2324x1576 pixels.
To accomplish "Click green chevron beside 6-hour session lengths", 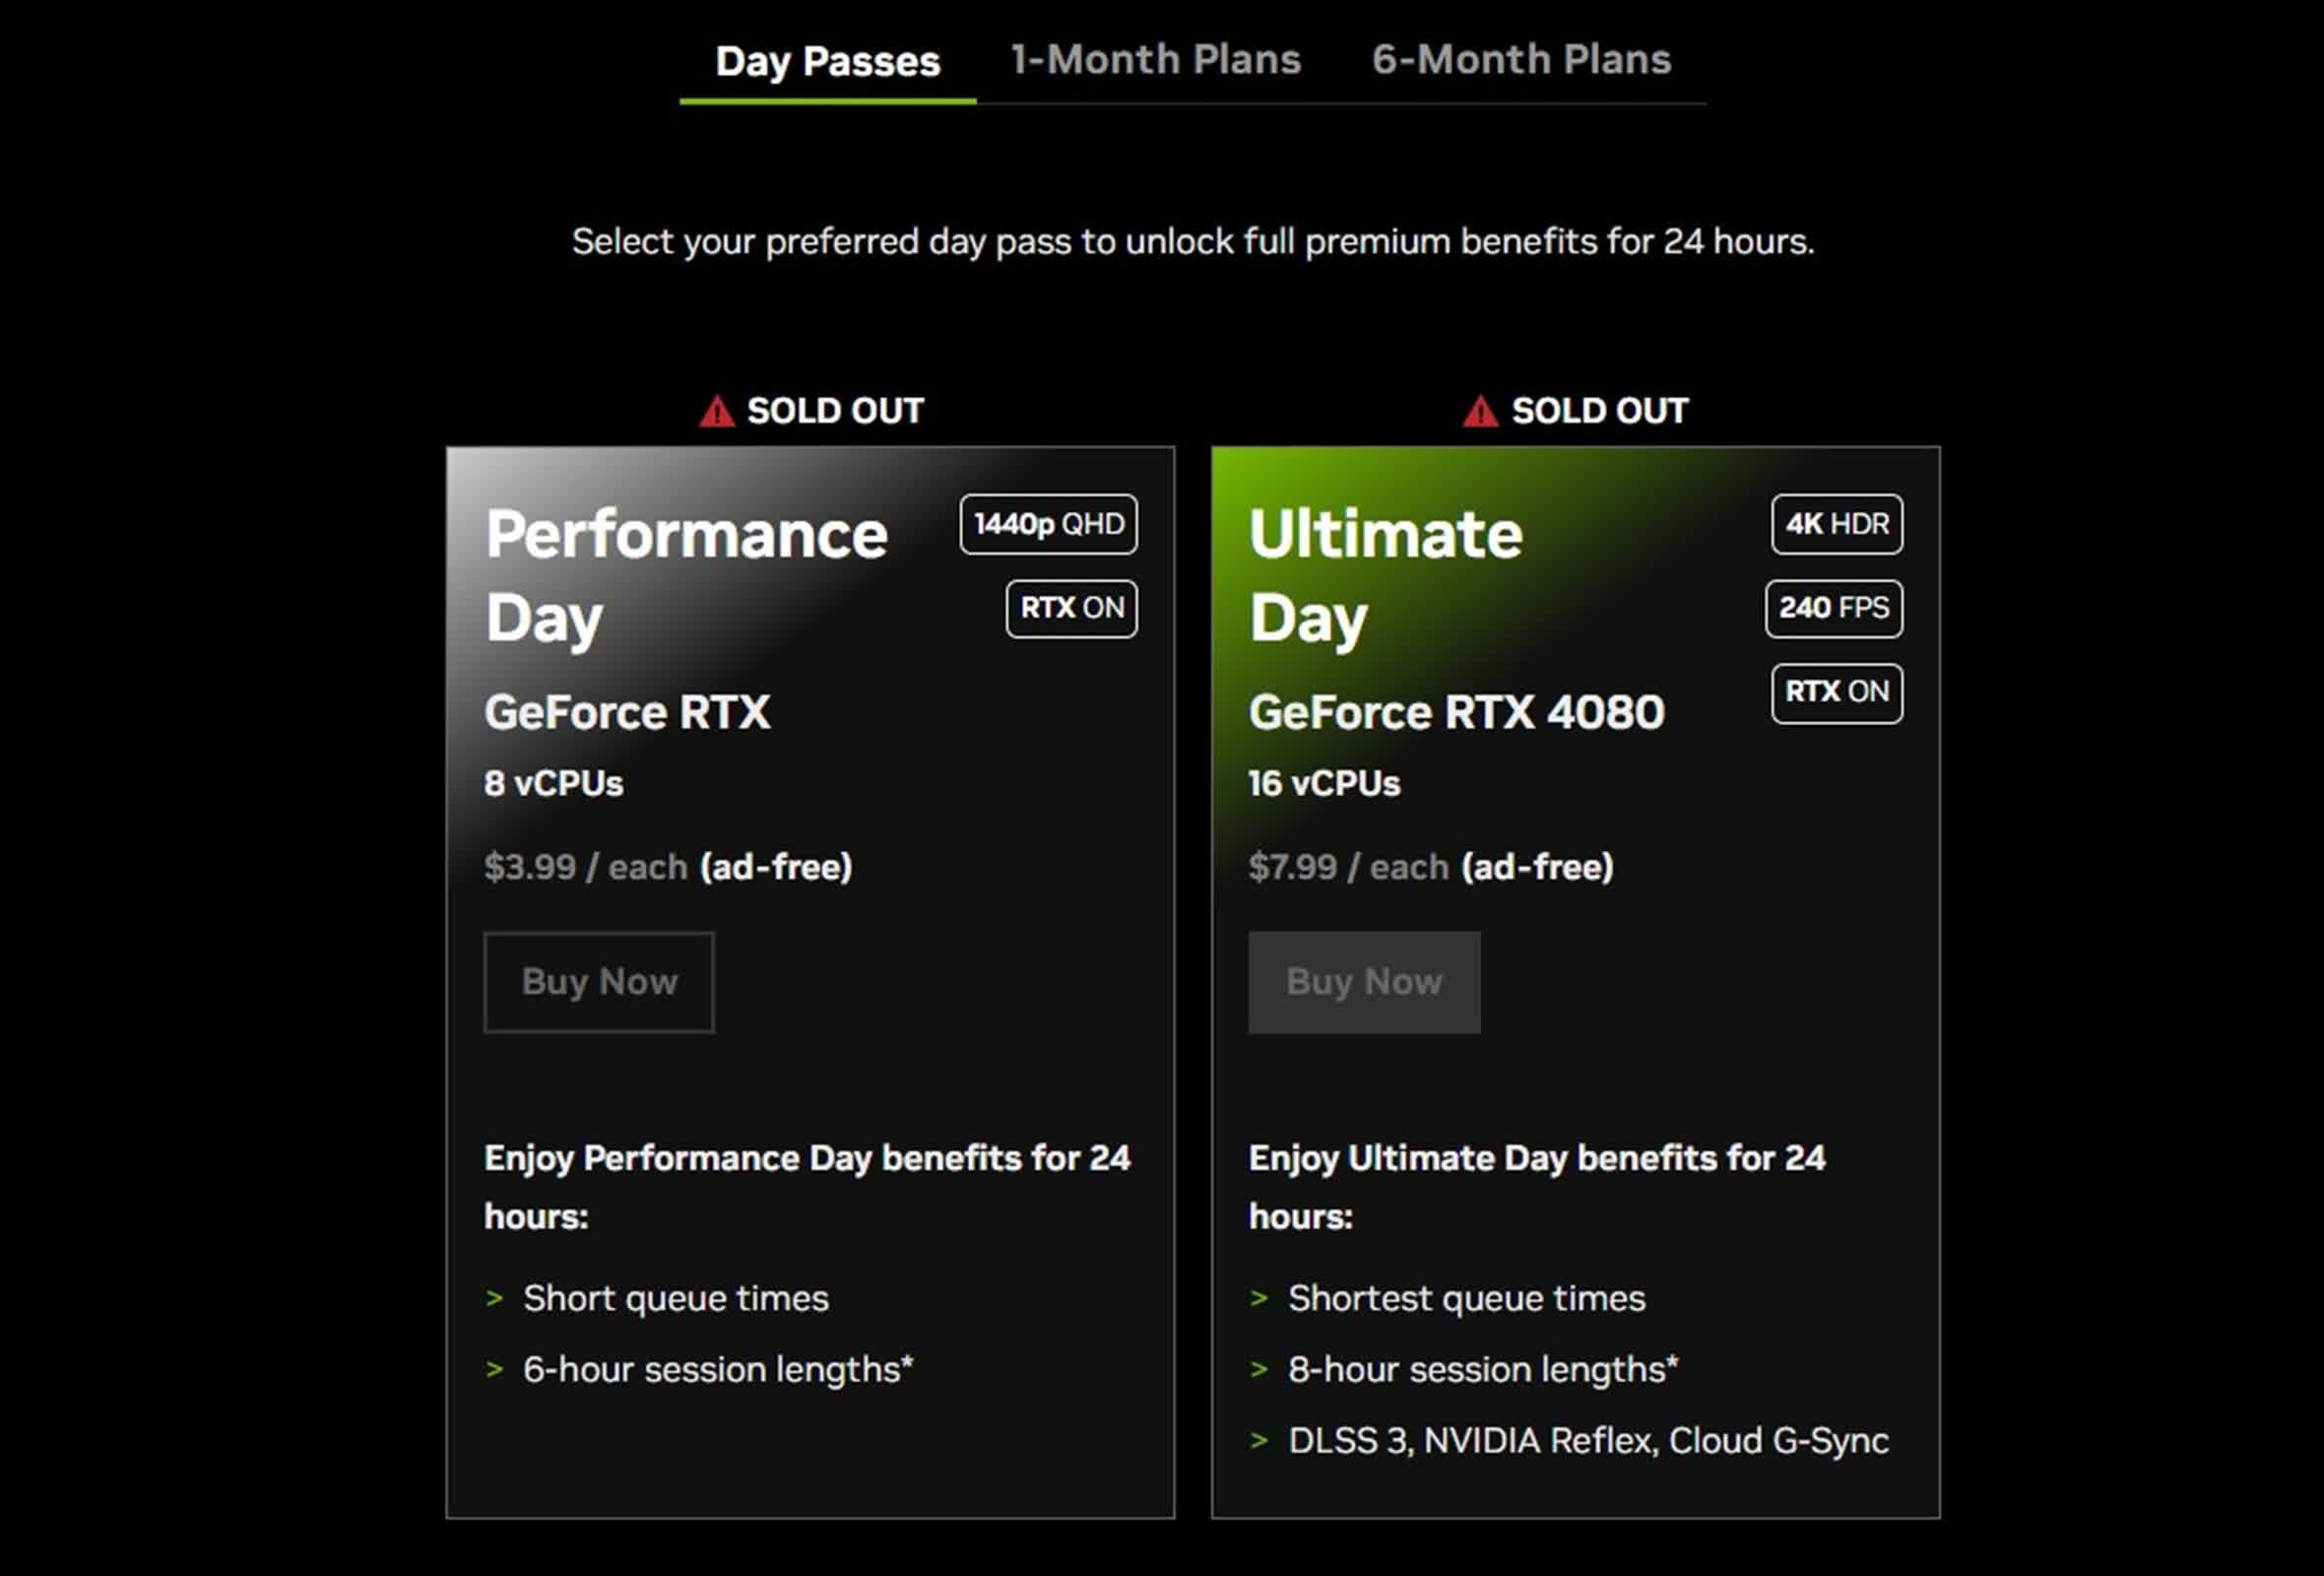I will click(494, 1369).
